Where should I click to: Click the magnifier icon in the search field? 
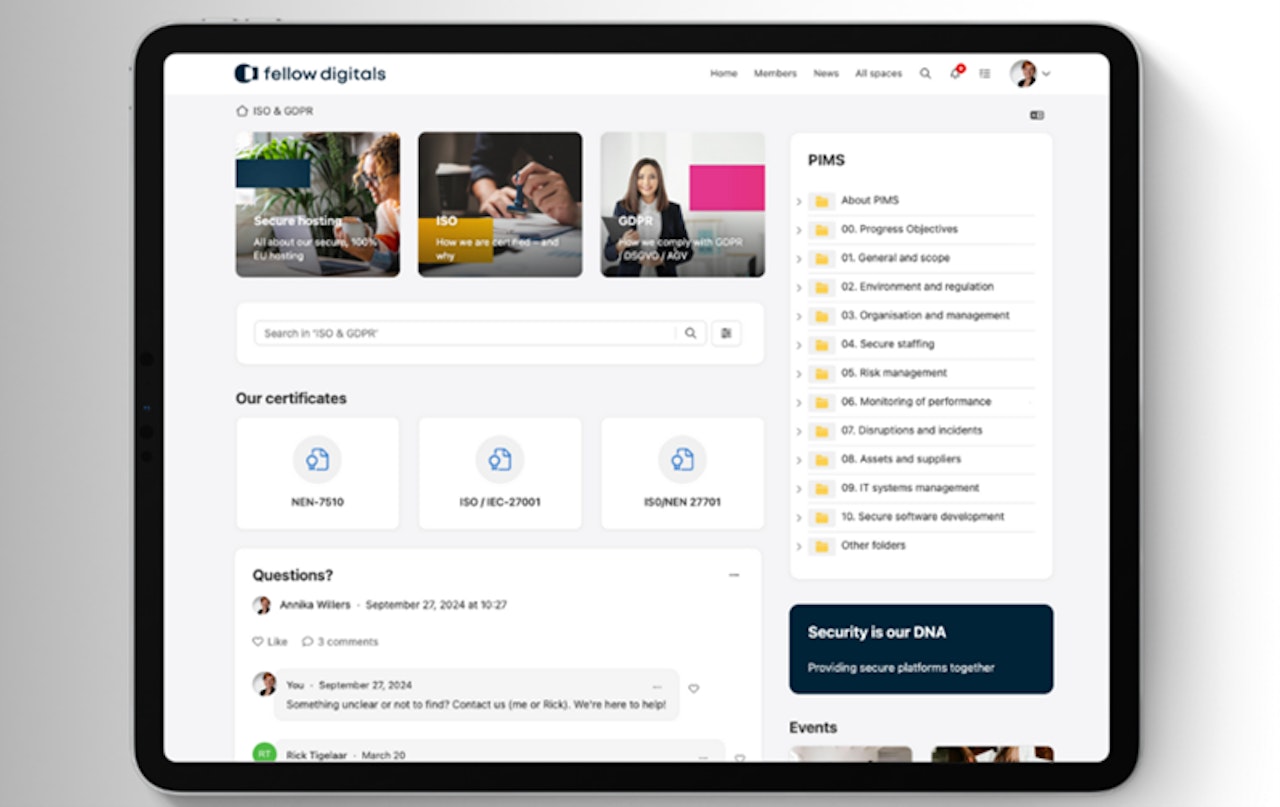[x=690, y=333]
